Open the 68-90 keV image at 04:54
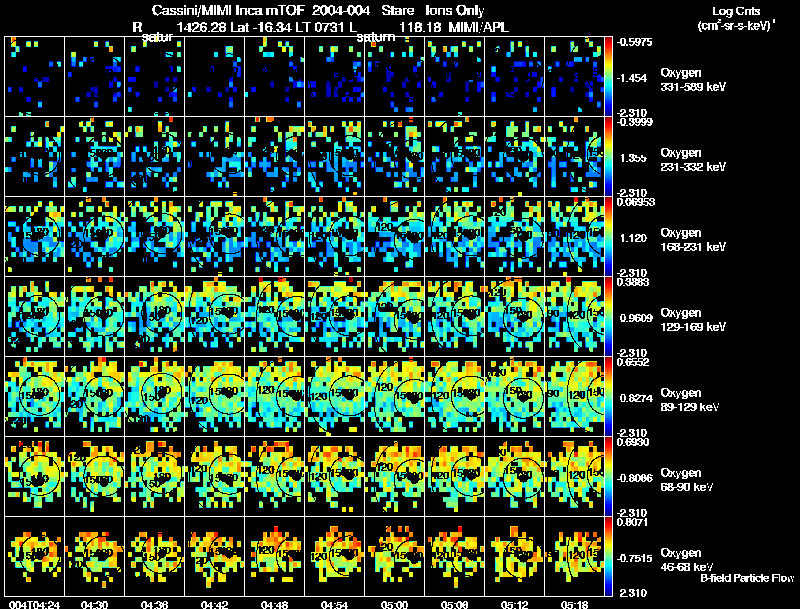The height and width of the screenshot is (609, 800). pos(335,477)
